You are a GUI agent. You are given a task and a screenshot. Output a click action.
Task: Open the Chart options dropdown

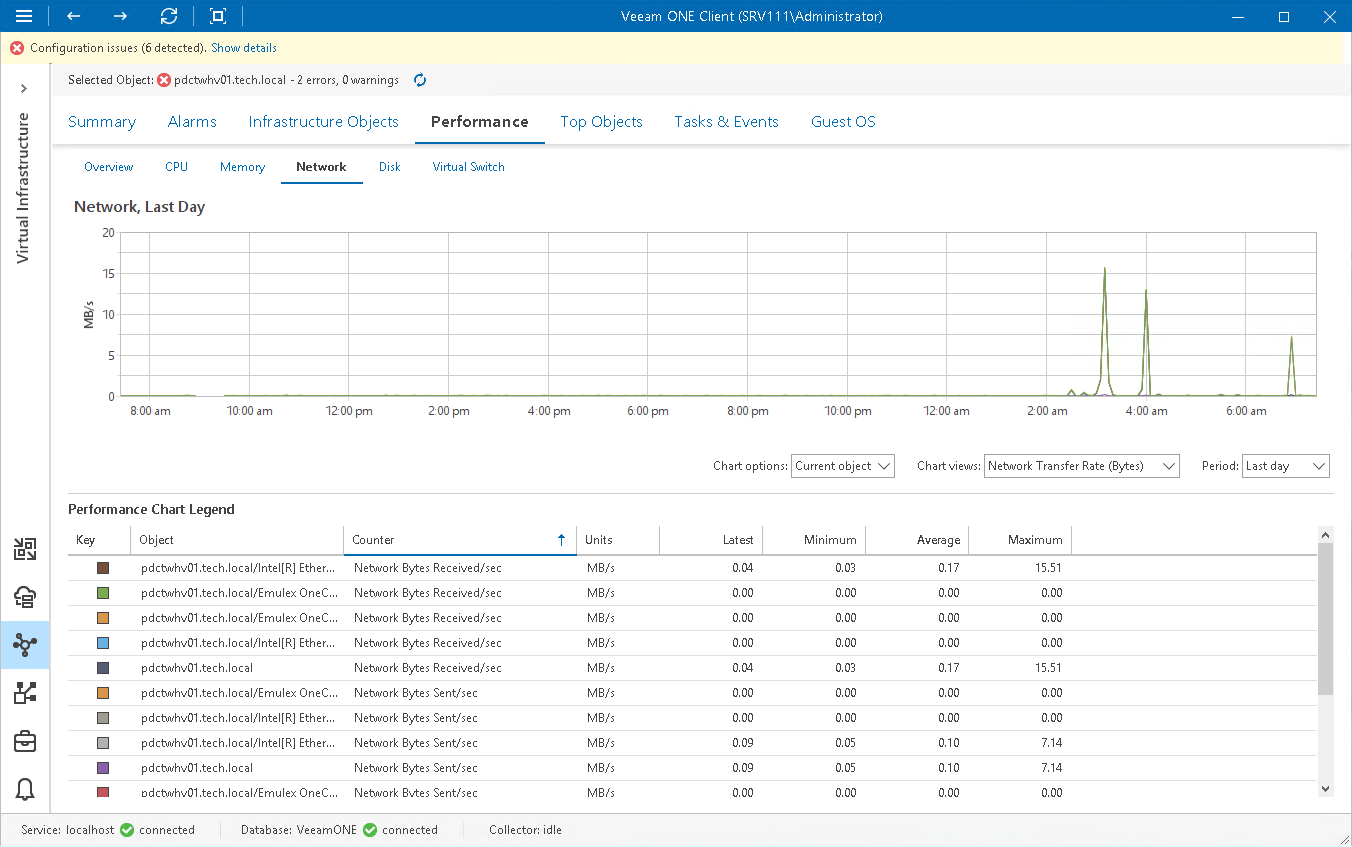point(842,465)
